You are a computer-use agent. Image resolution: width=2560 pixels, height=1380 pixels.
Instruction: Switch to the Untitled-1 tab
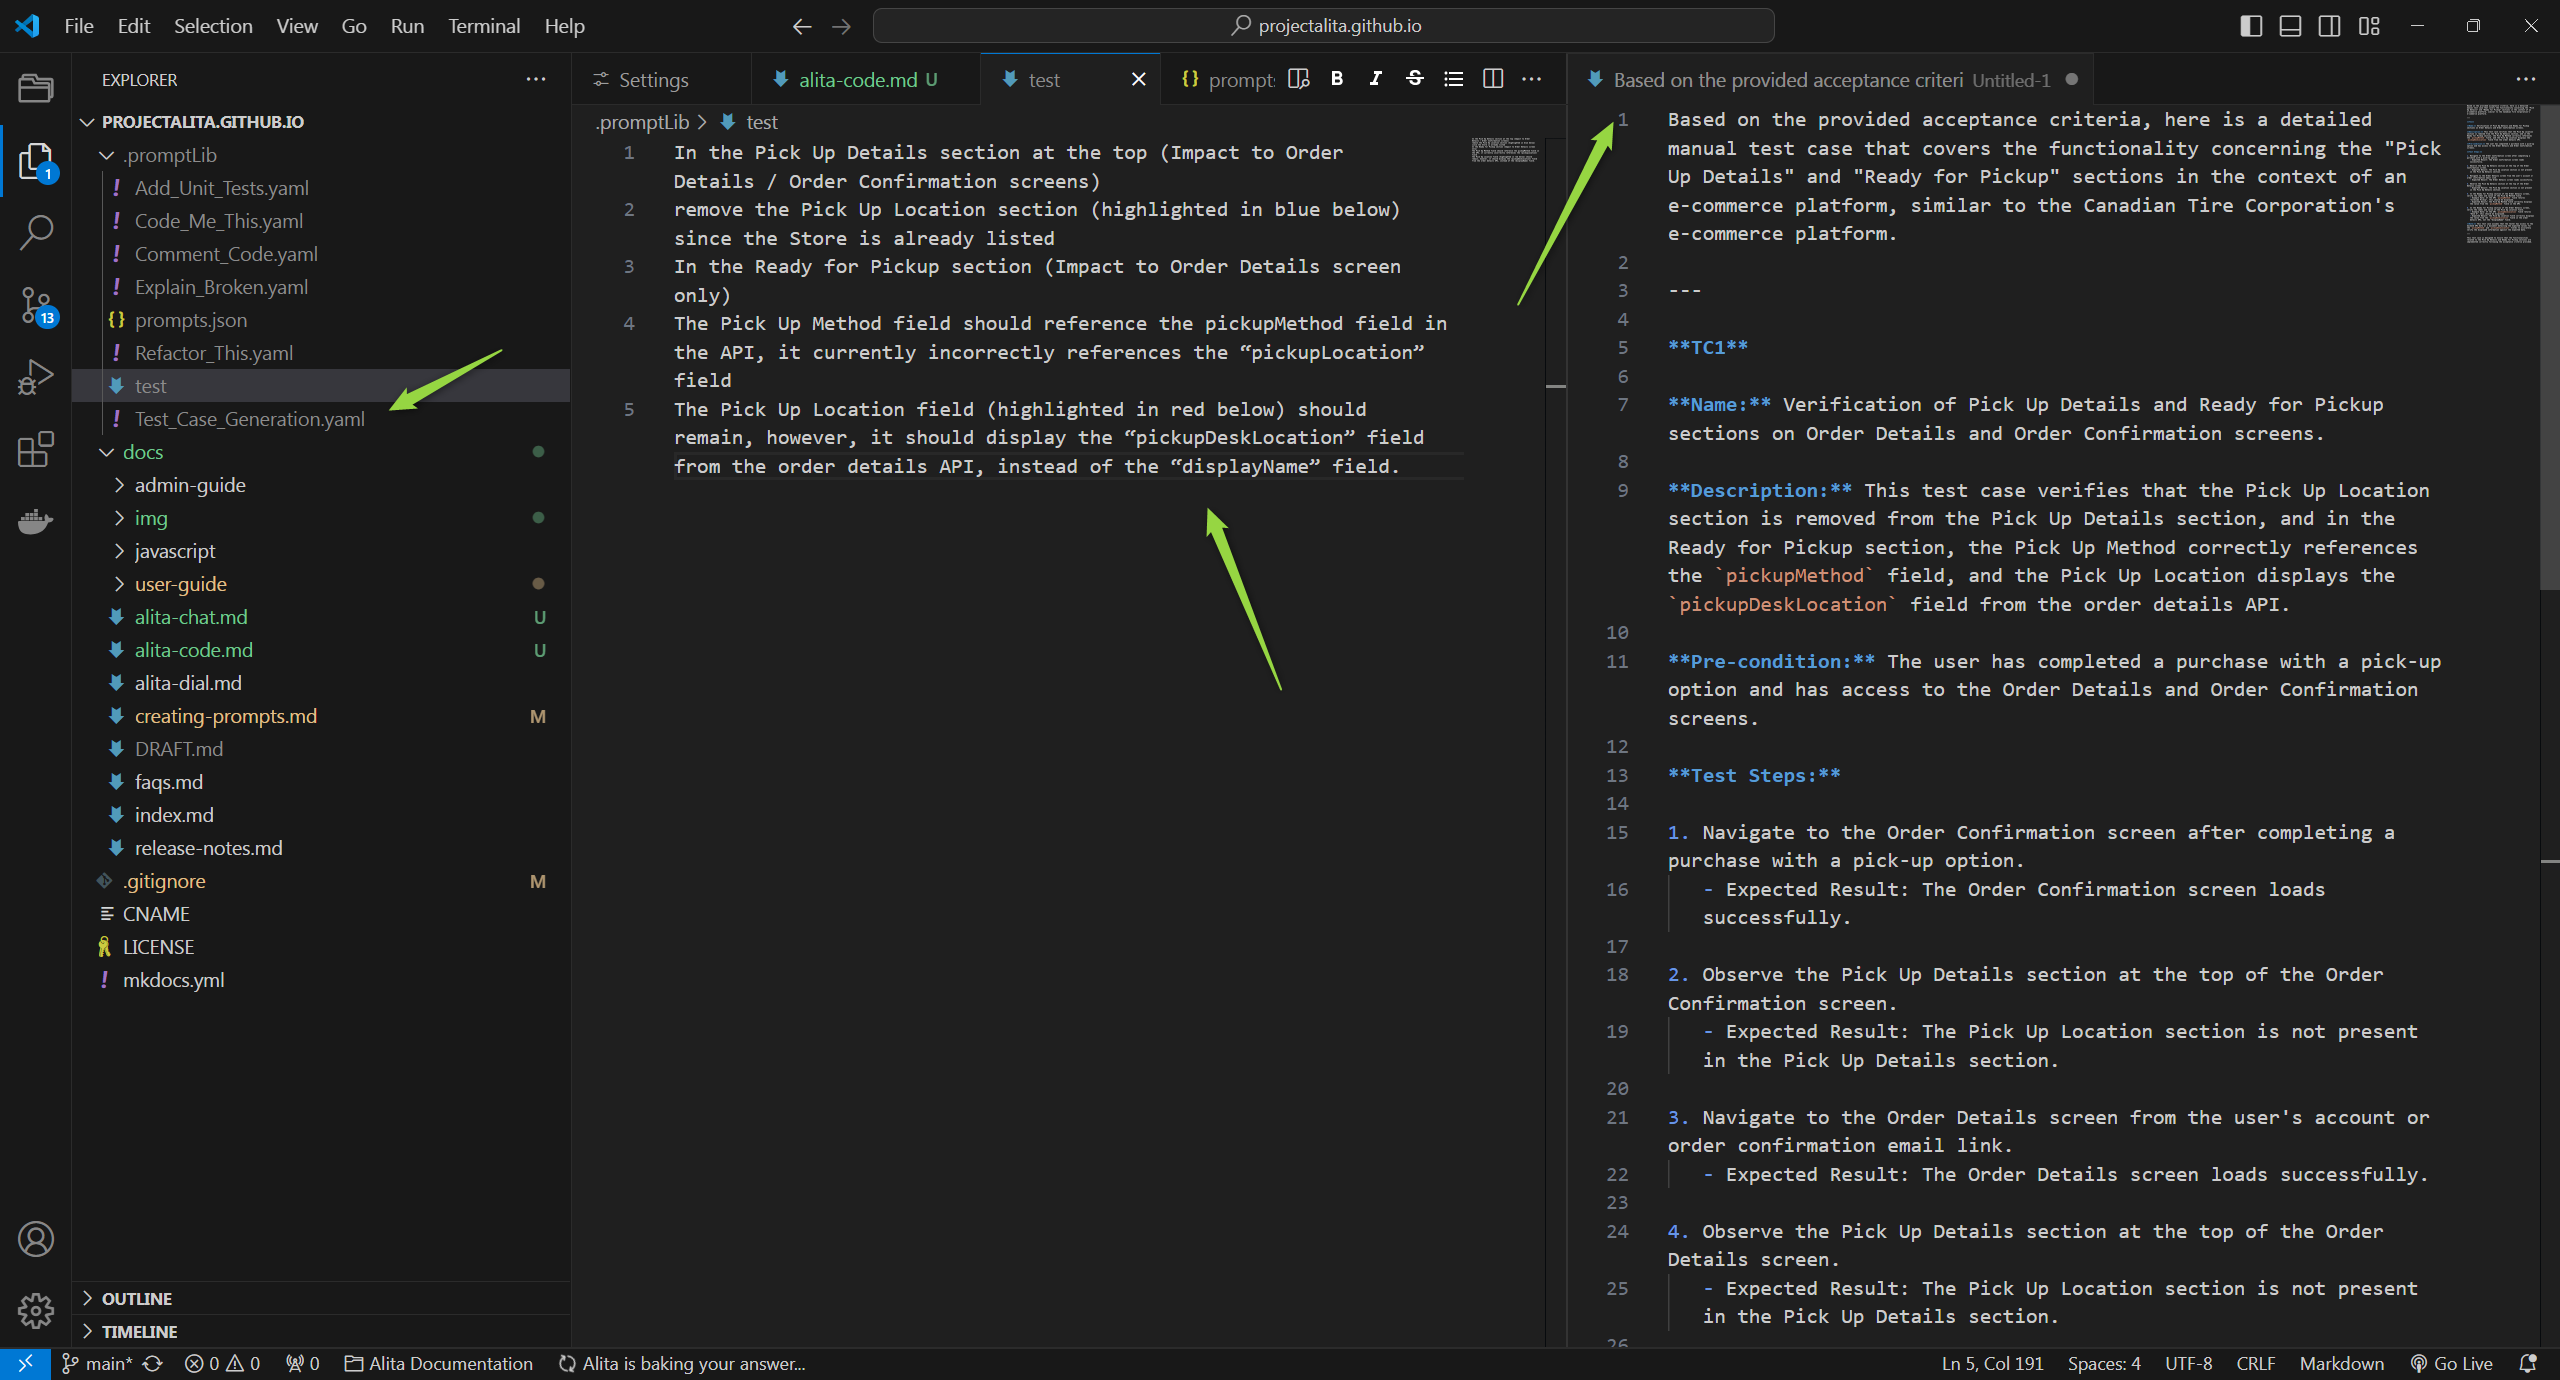point(1830,80)
